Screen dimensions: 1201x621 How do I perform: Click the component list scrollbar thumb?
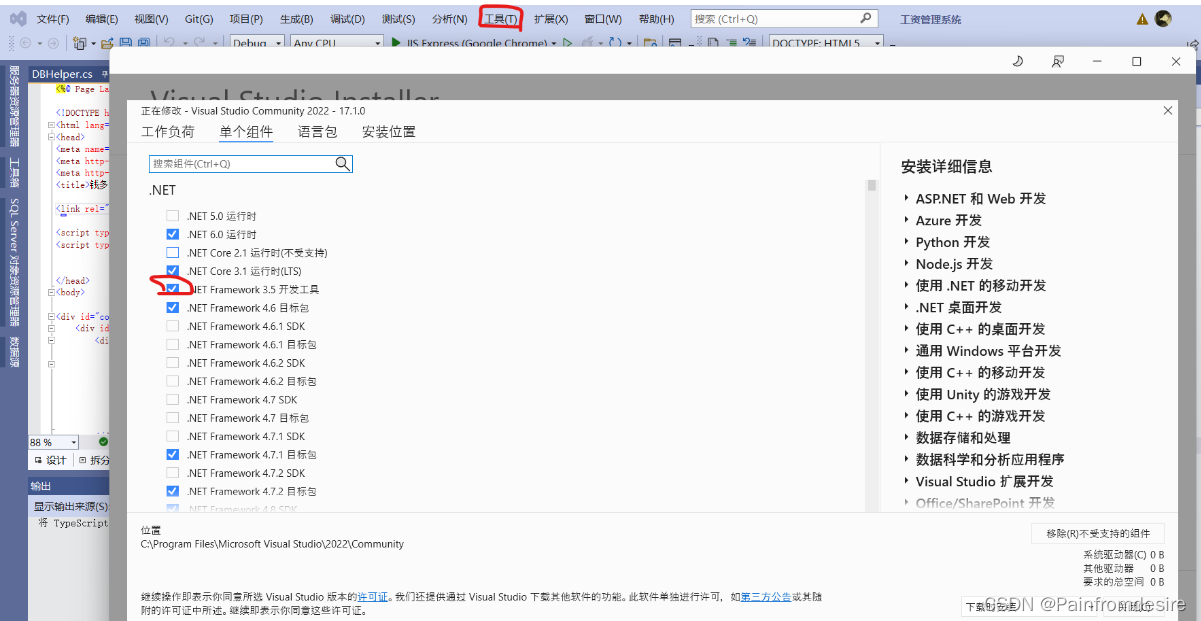(x=871, y=186)
